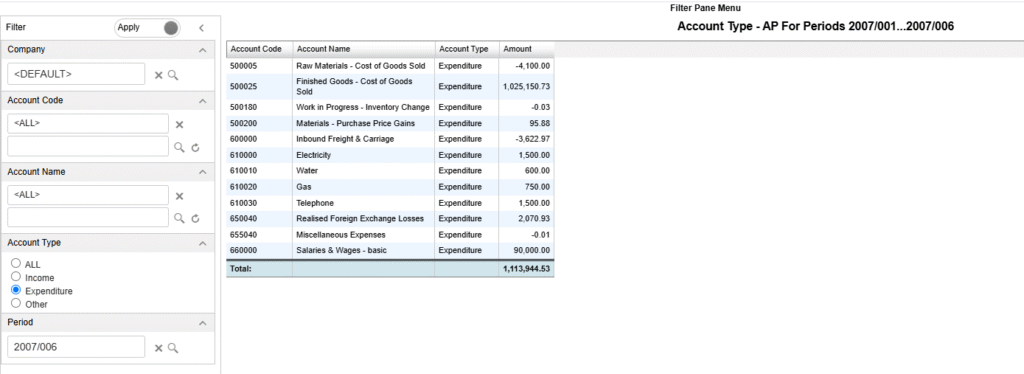Sort by Account Name column header
The height and width of the screenshot is (374, 1024).
pos(364,49)
